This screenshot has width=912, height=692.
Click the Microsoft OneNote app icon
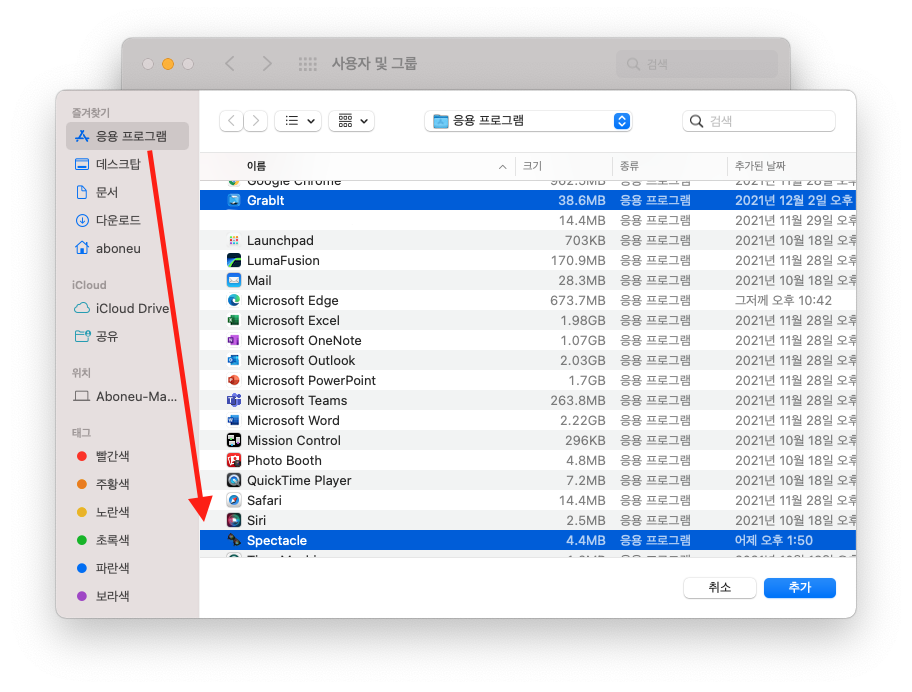234,340
